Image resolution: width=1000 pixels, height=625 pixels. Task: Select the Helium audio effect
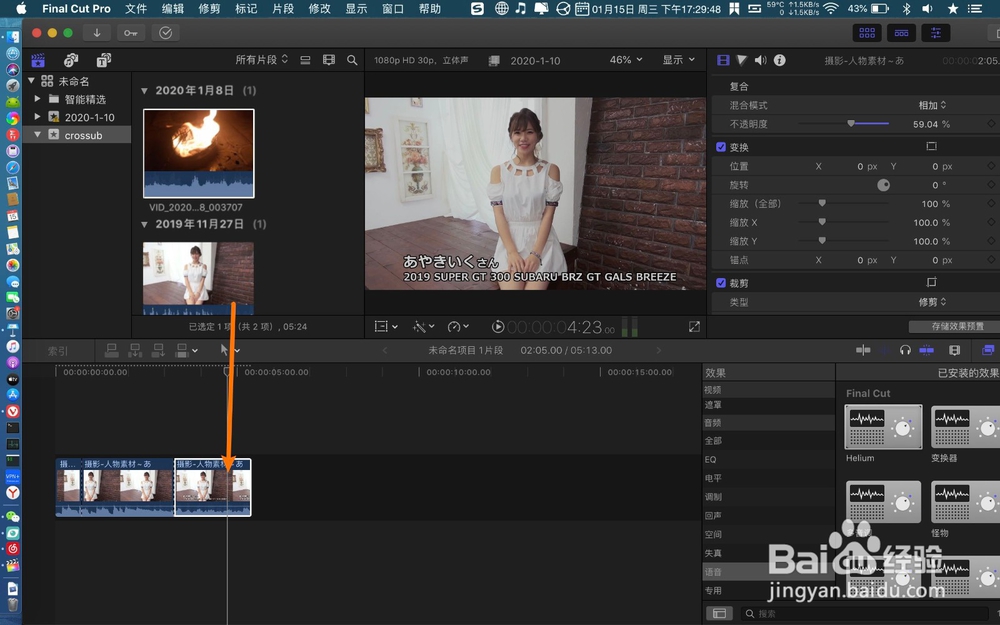(883, 427)
